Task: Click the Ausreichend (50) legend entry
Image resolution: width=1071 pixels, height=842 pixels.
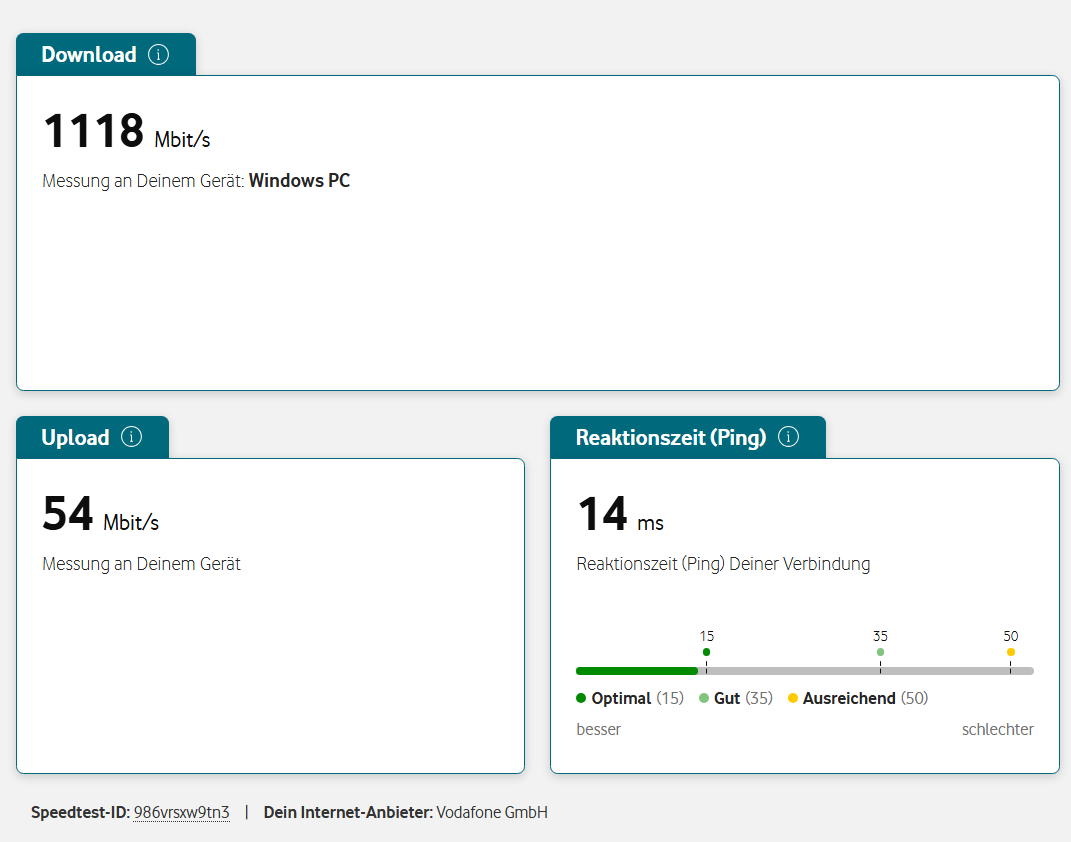Action: 858,699
